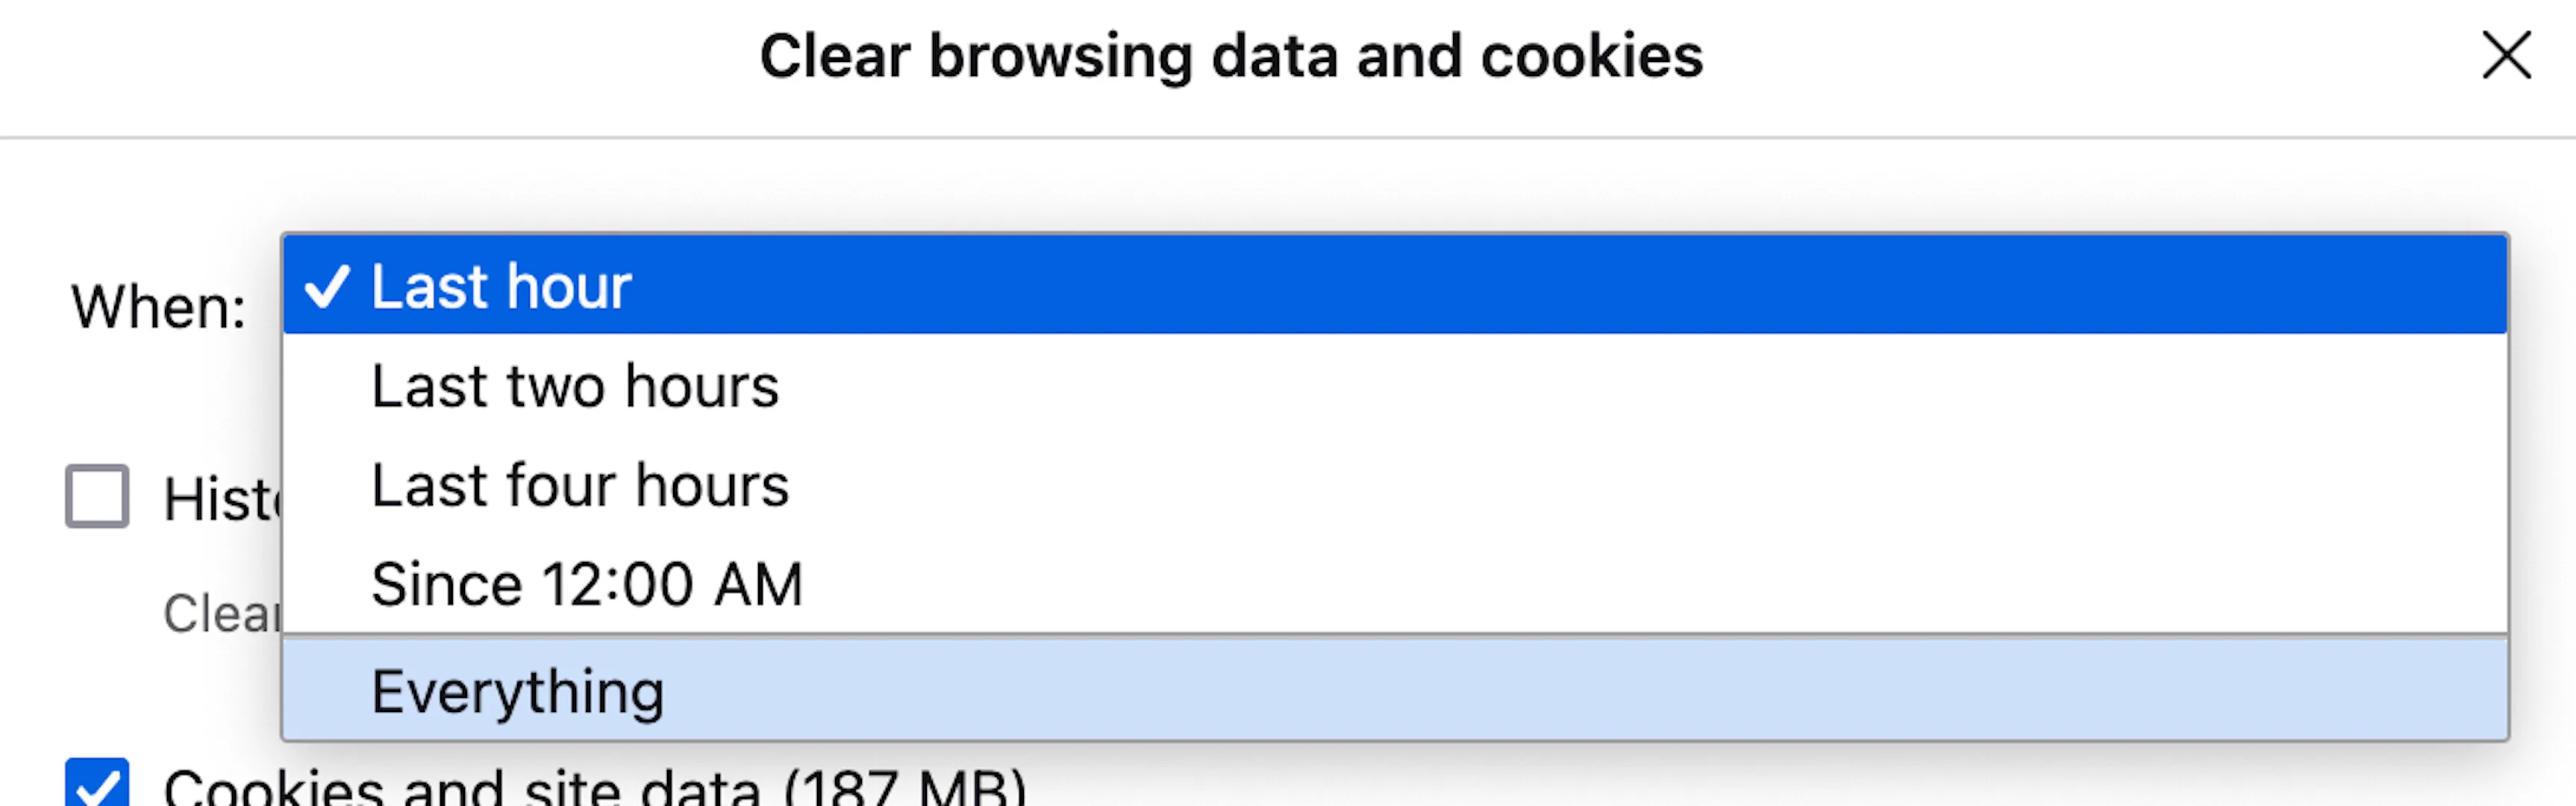This screenshot has height=806, width=2576.
Task: Select the highlighted Last hour option
Action: click(x=1395, y=285)
